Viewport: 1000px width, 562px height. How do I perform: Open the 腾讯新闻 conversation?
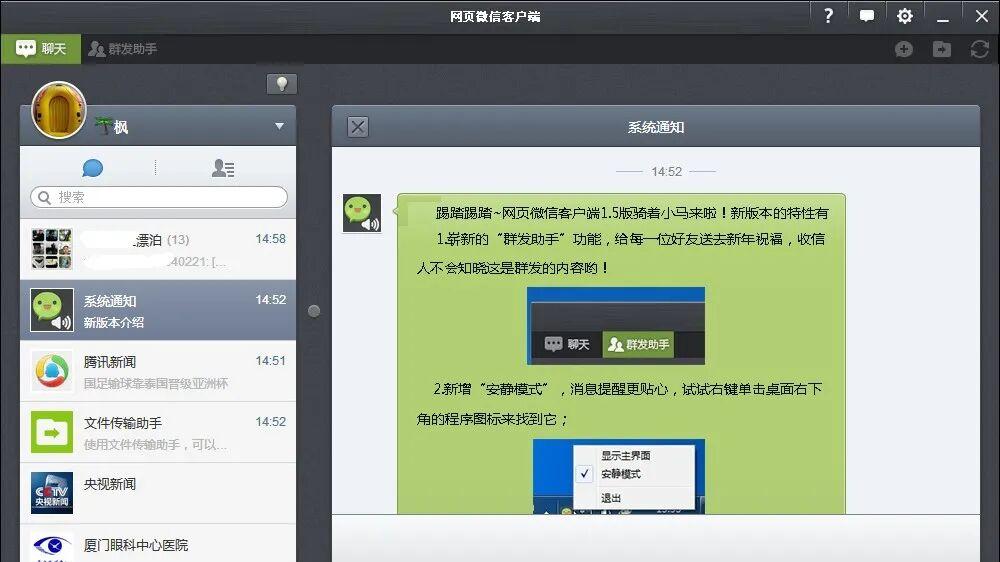coord(158,371)
